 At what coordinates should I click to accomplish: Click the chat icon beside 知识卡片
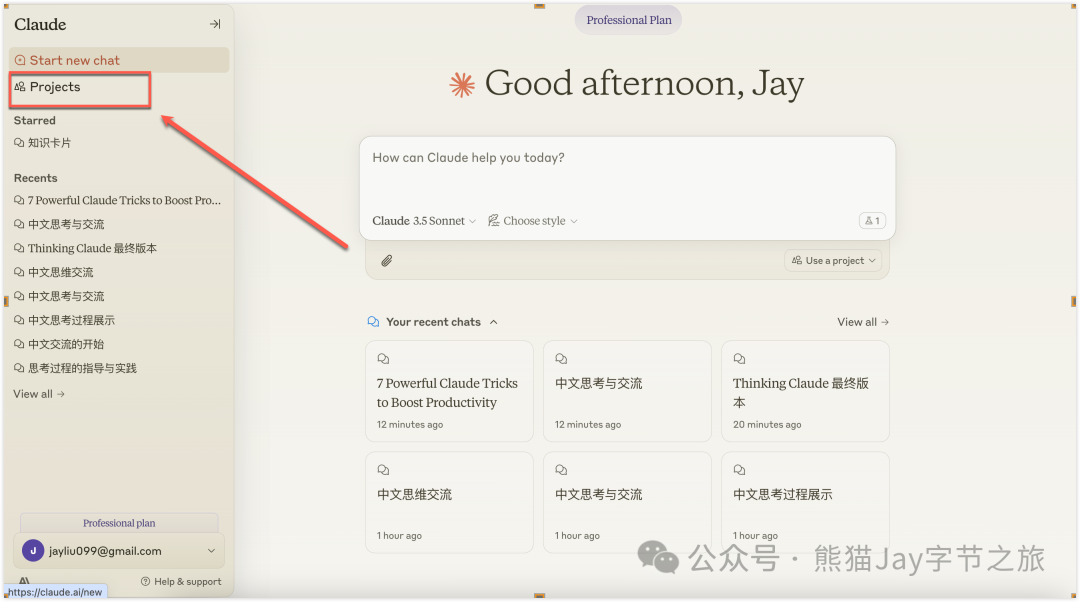[19, 143]
